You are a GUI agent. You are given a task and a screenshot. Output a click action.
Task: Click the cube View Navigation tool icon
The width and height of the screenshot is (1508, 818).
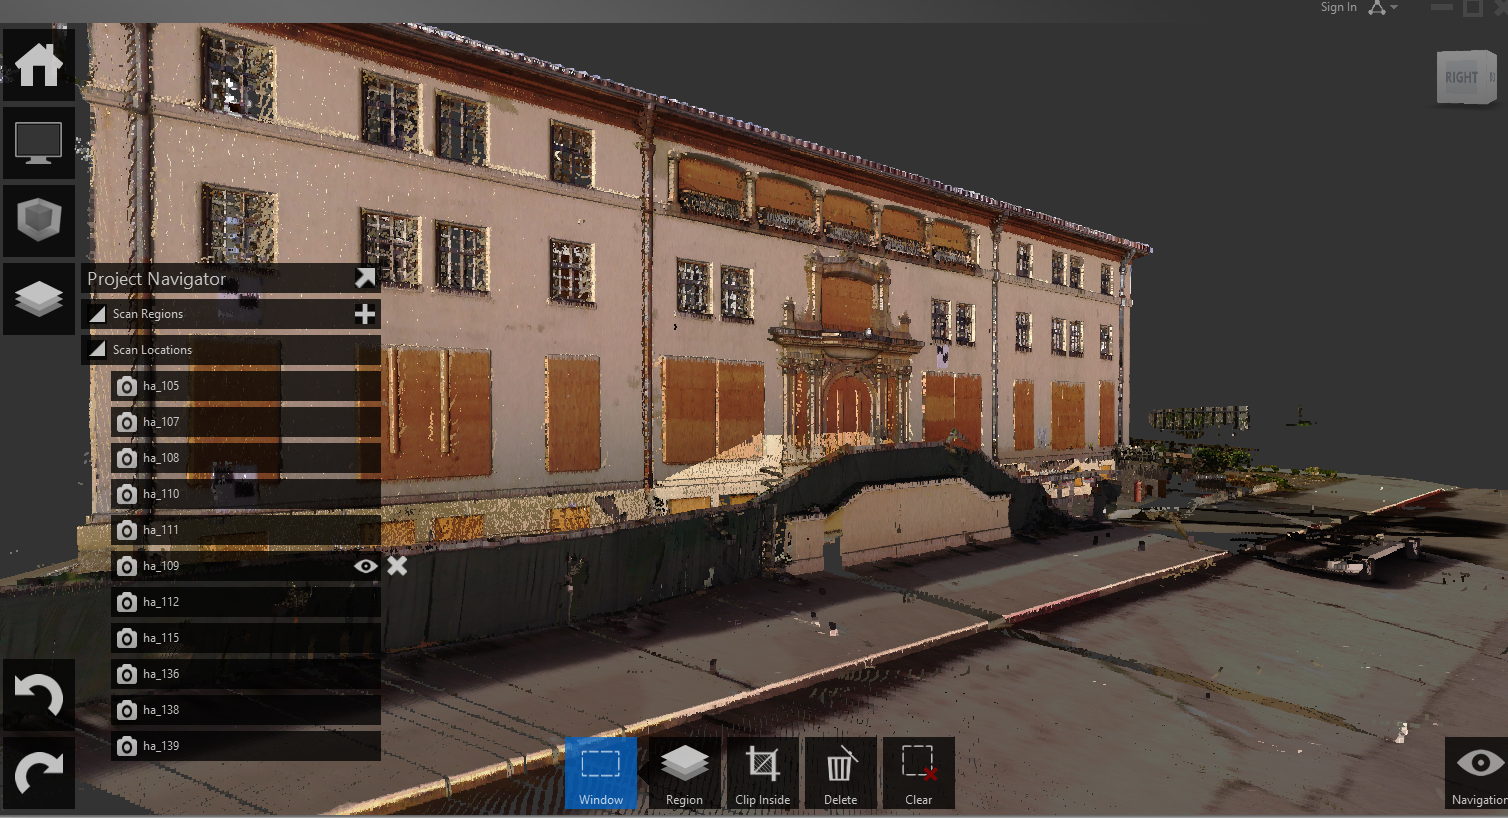[39, 221]
